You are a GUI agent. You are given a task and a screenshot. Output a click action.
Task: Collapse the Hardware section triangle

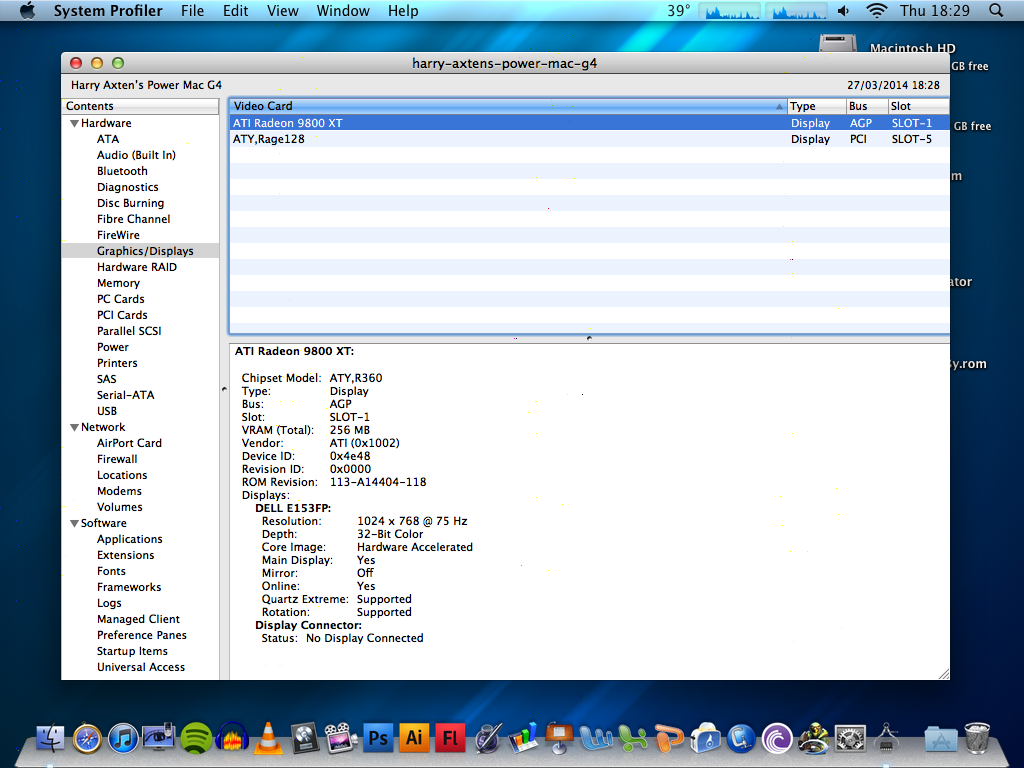(74, 123)
